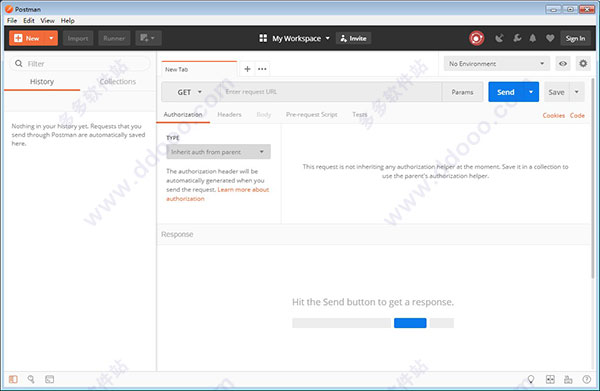
Task: Open the Cookies link
Action: [x=553, y=115]
